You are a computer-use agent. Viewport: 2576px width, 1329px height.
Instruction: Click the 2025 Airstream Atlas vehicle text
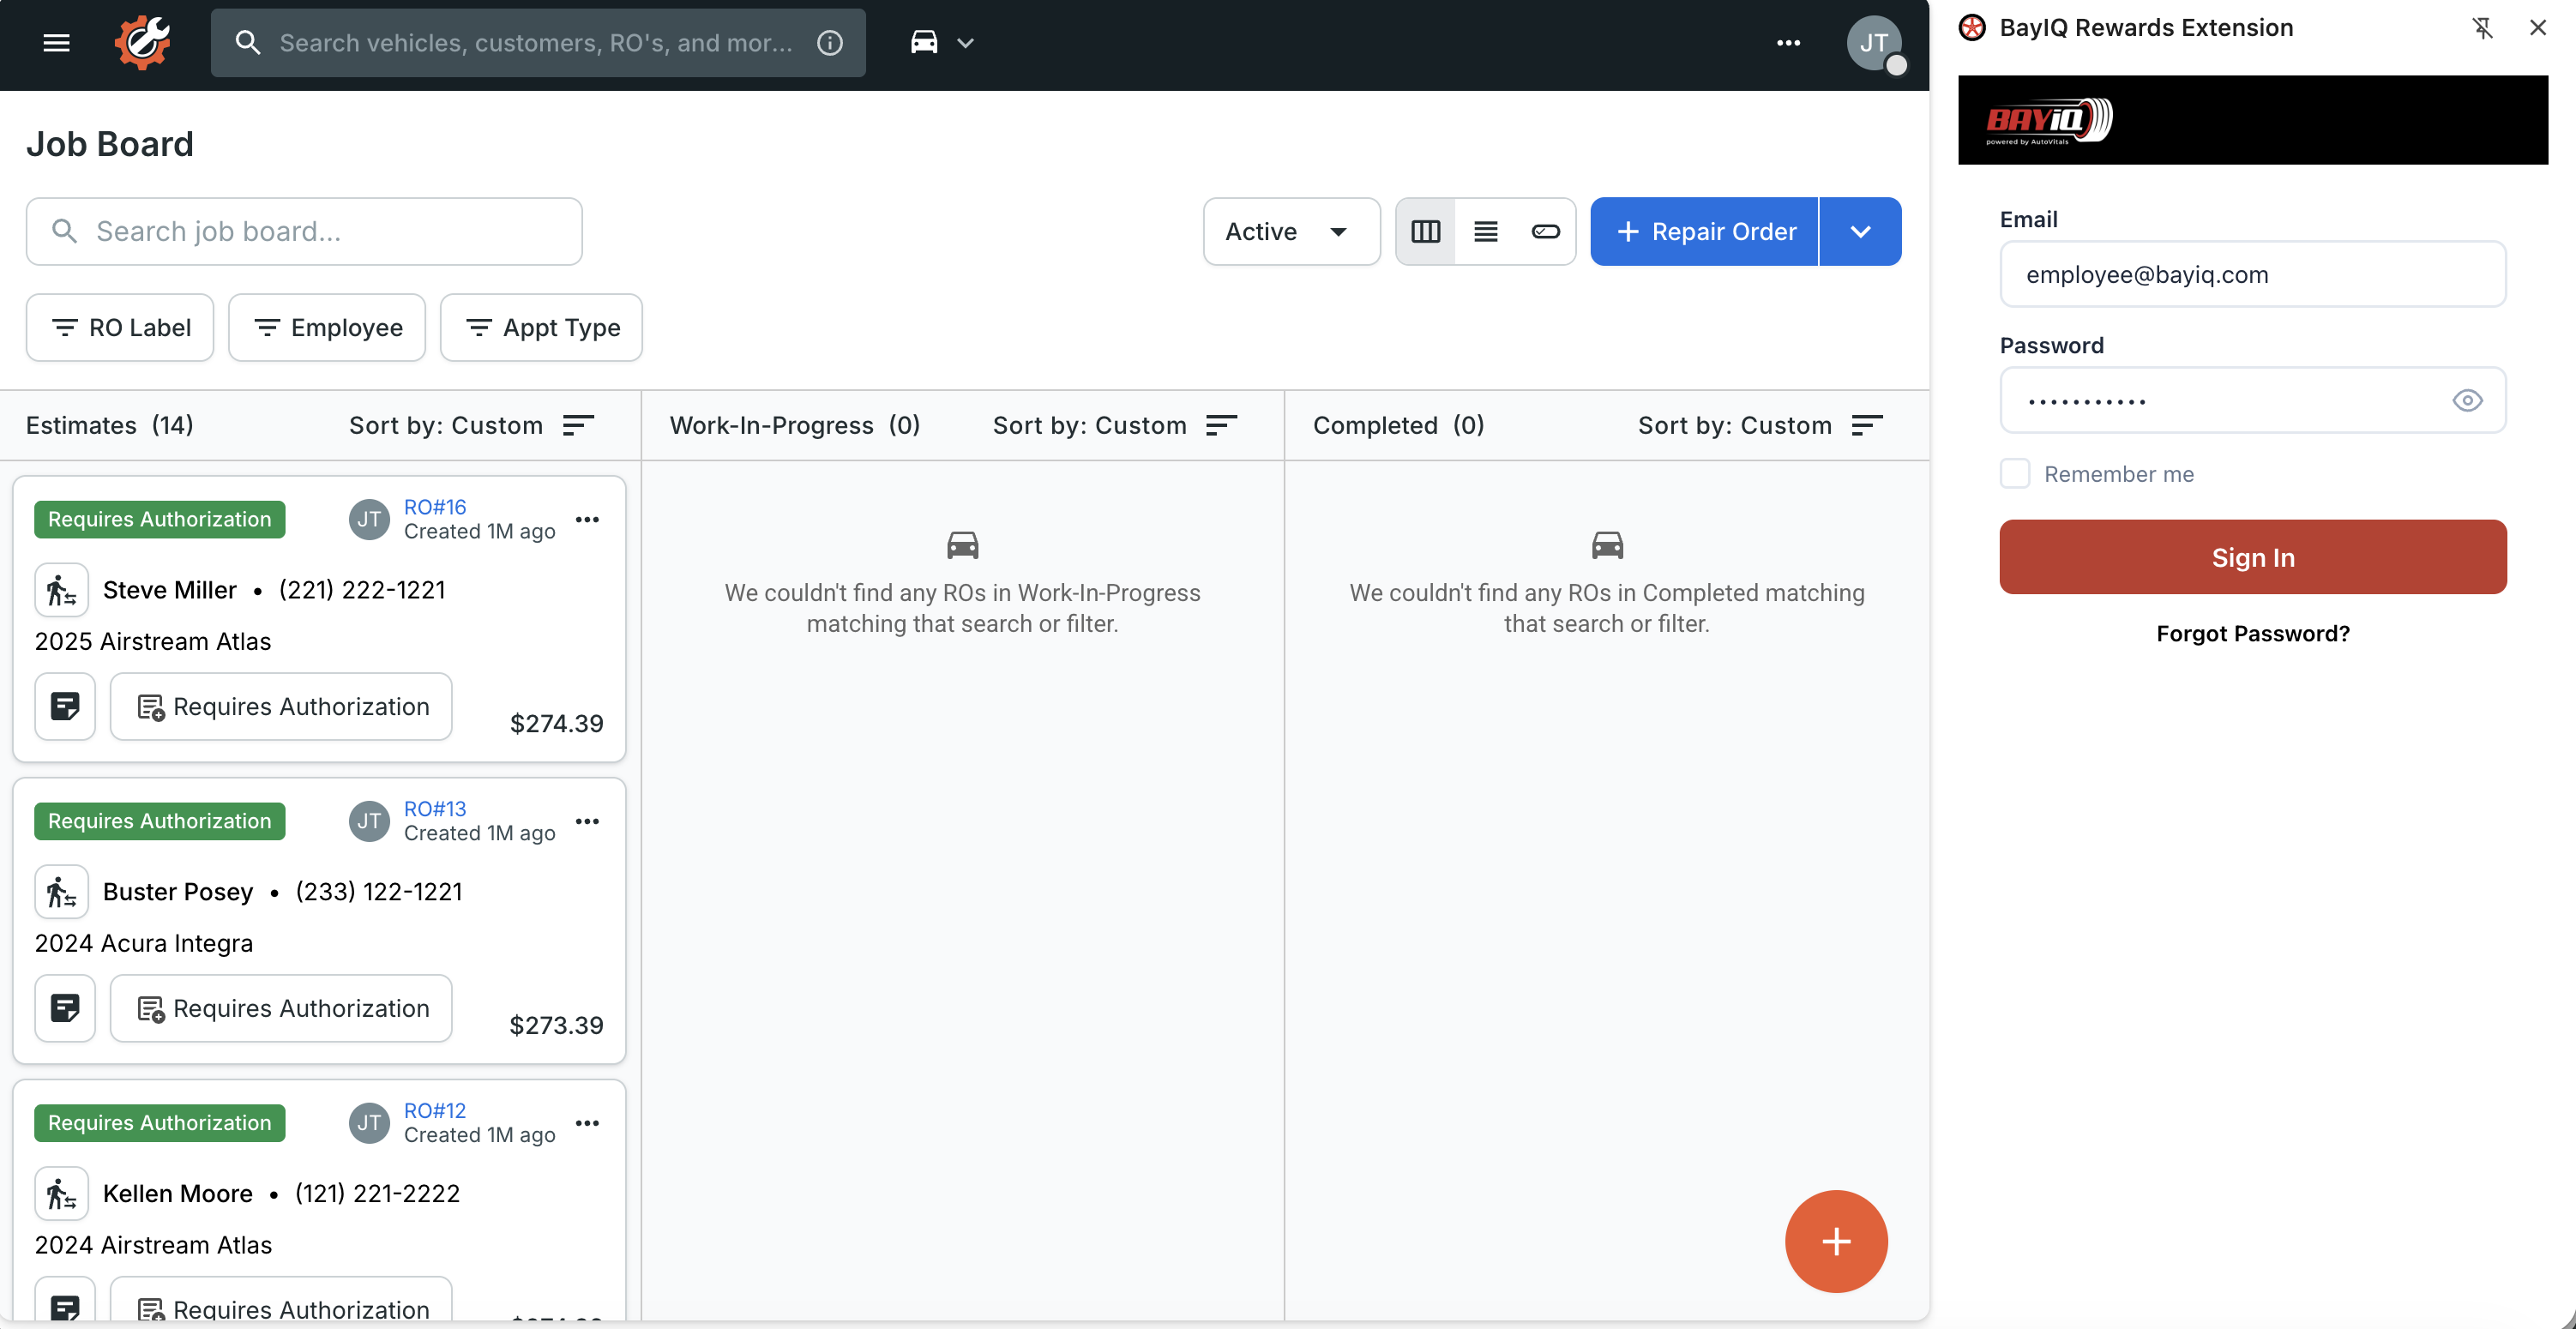[x=153, y=641]
